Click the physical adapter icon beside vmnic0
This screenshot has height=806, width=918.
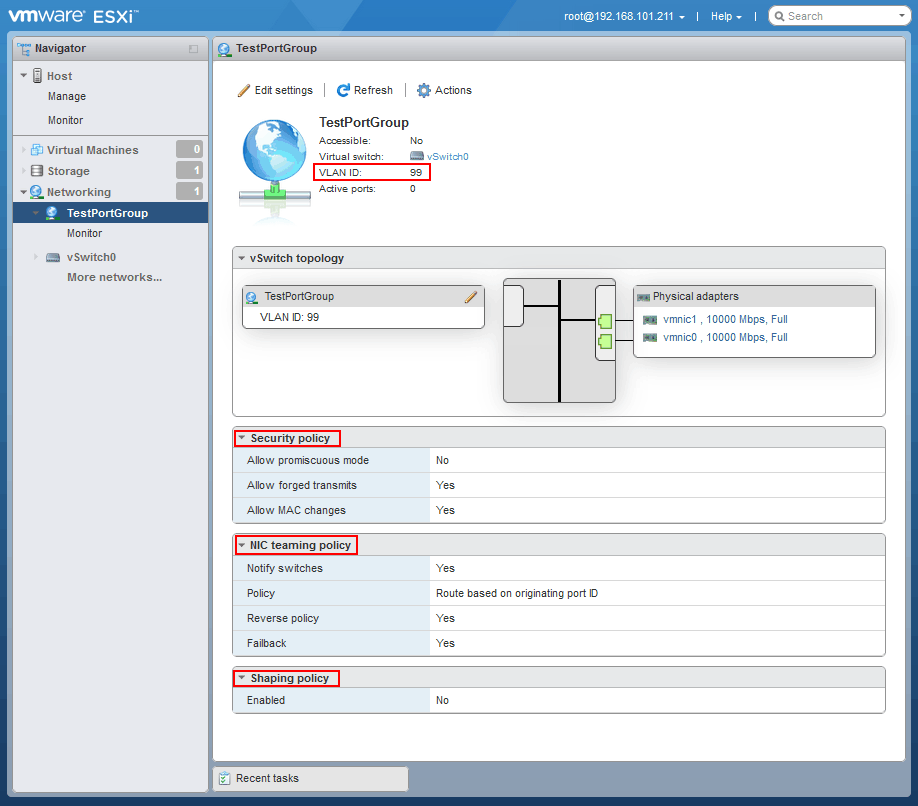click(x=649, y=337)
